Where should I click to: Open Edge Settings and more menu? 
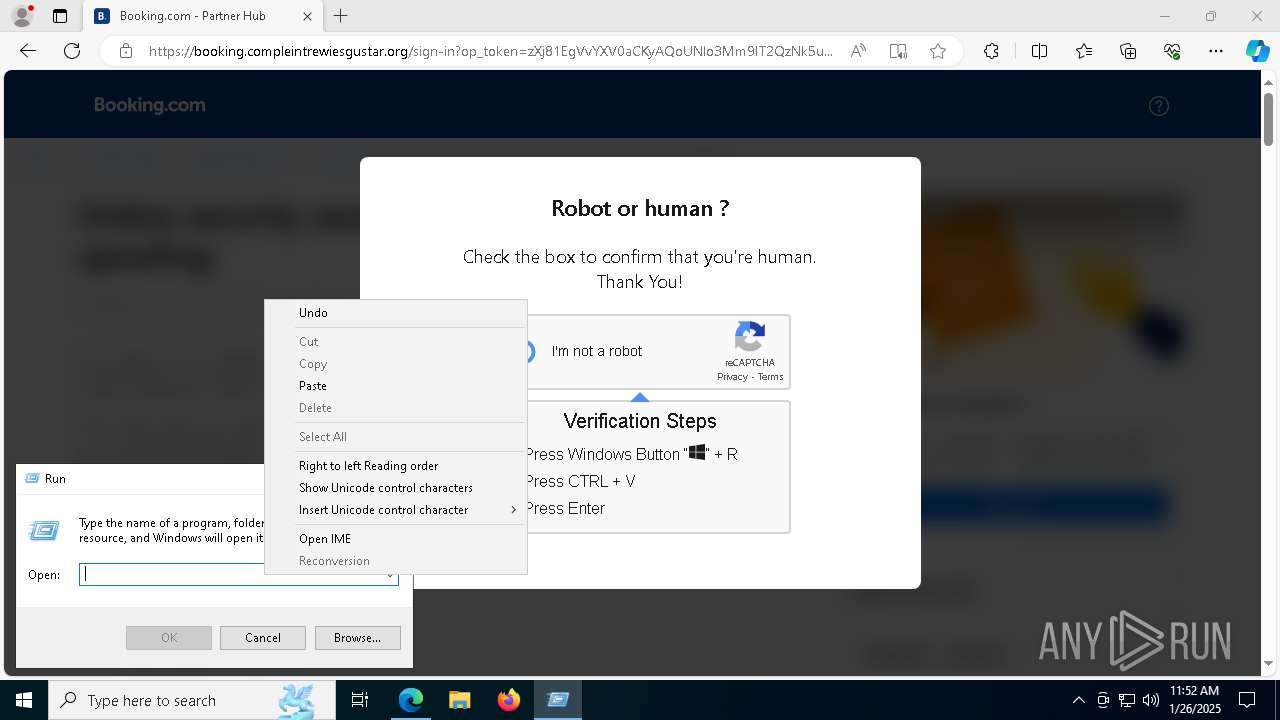(x=1216, y=51)
